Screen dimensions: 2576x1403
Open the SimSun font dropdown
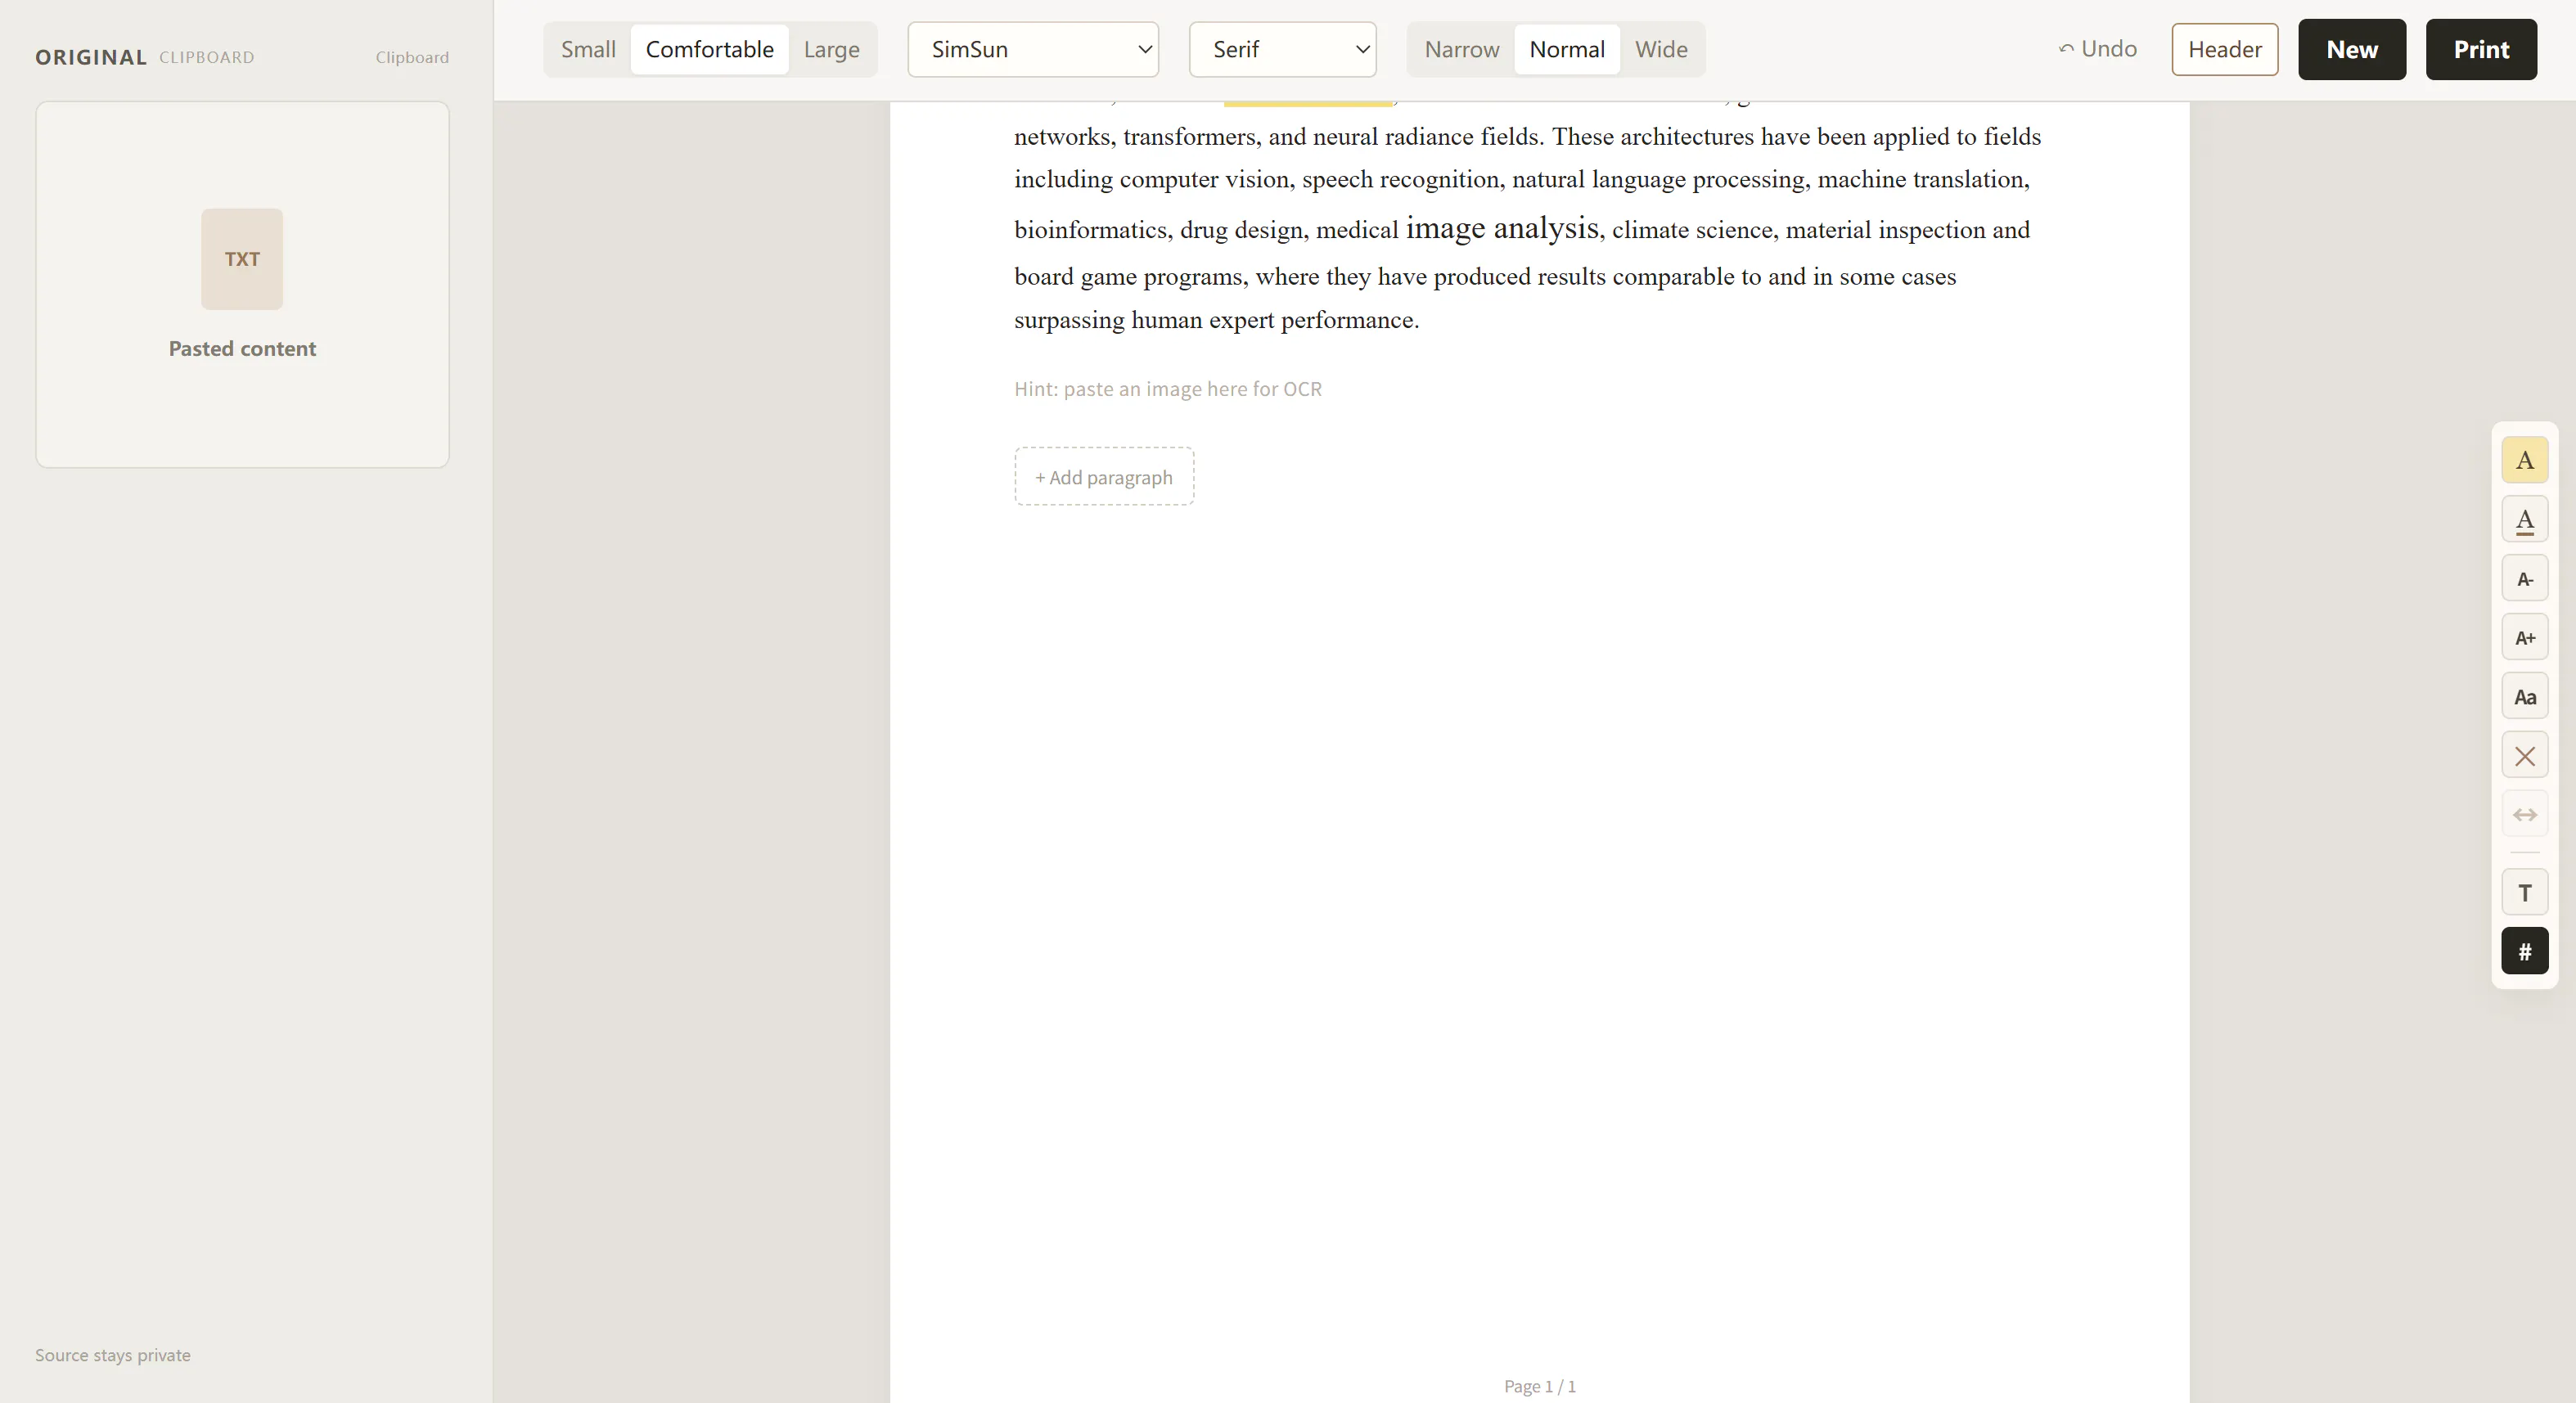pos(1033,49)
